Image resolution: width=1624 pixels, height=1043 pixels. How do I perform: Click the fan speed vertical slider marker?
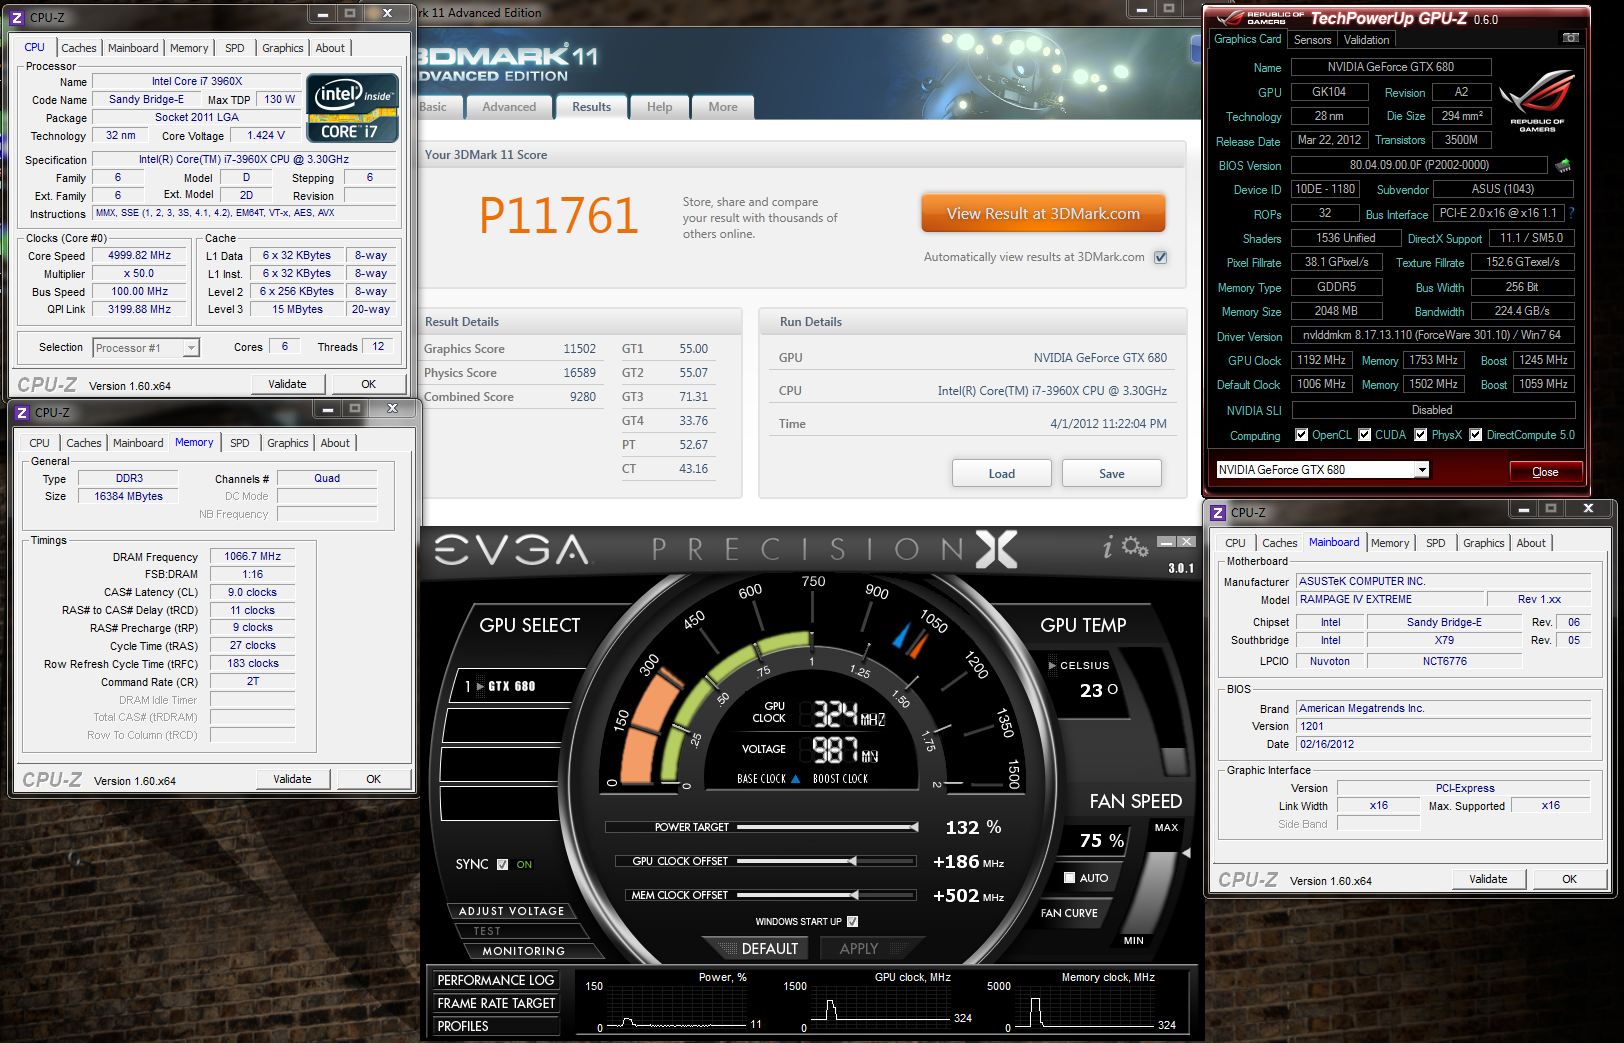click(1187, 853)
